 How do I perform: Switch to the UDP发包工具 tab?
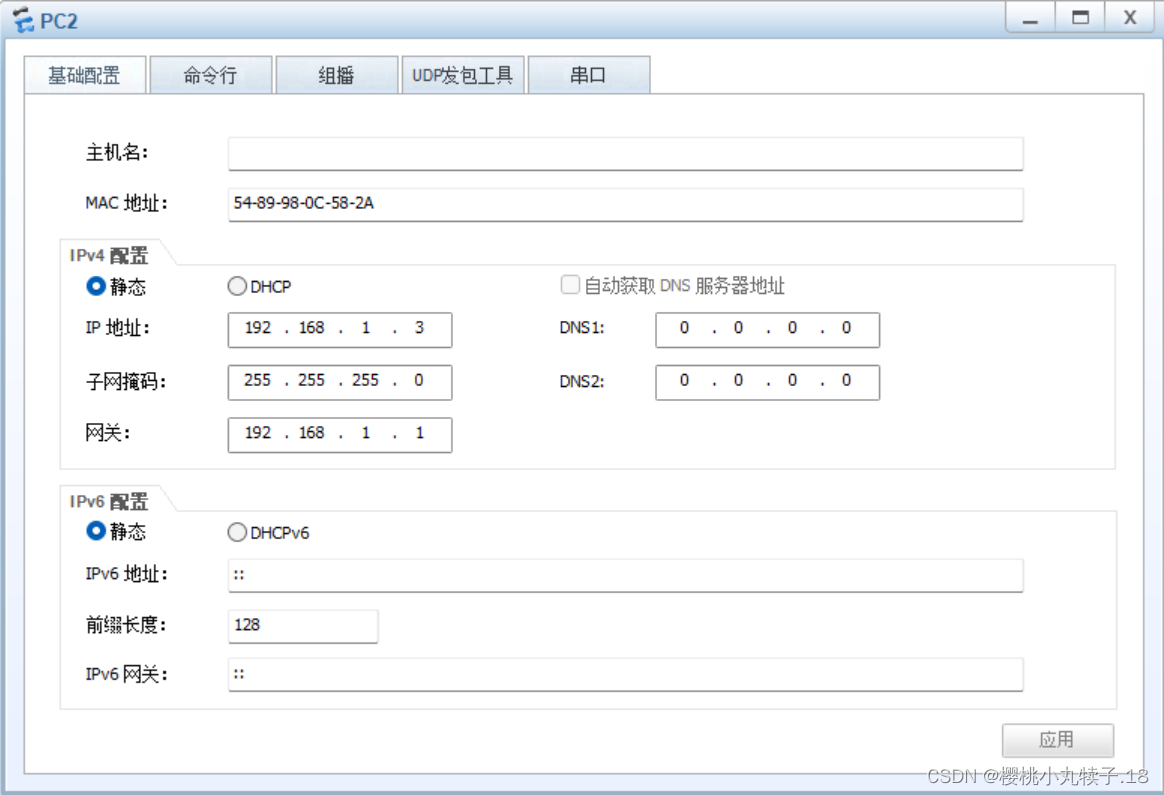pyautogui.click(x=463, y=74)
